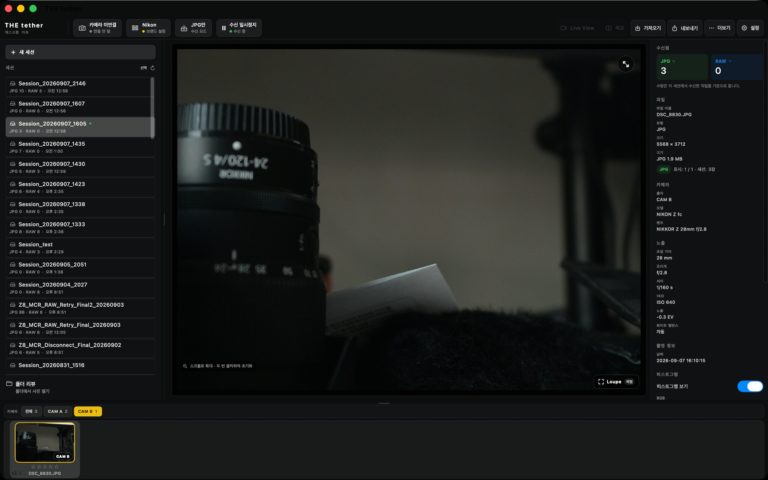Image resolution: width=768 pixels, height=480 pixels.
Task: Open settings with the gear icon
Action: pyautogui.click(x=750, y=28)
